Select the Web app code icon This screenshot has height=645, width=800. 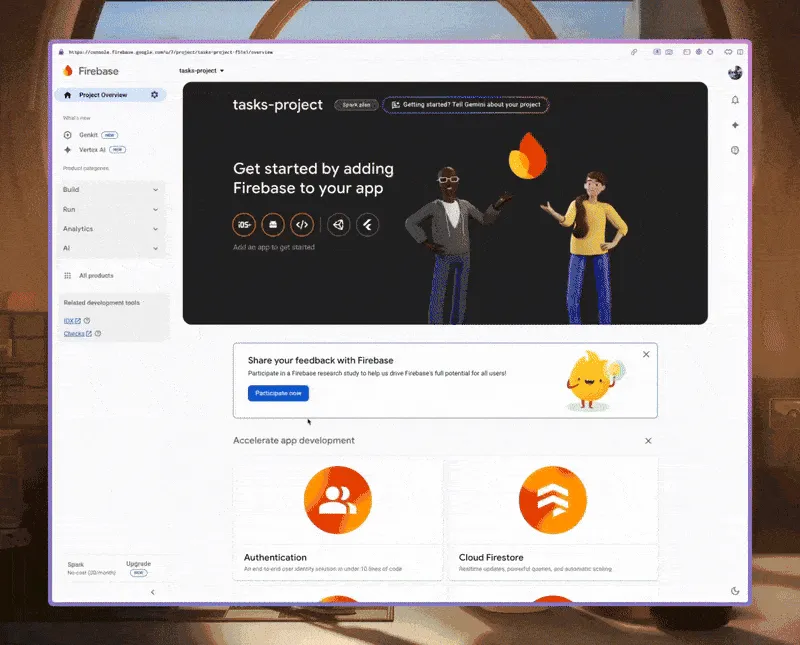(302, 225)
